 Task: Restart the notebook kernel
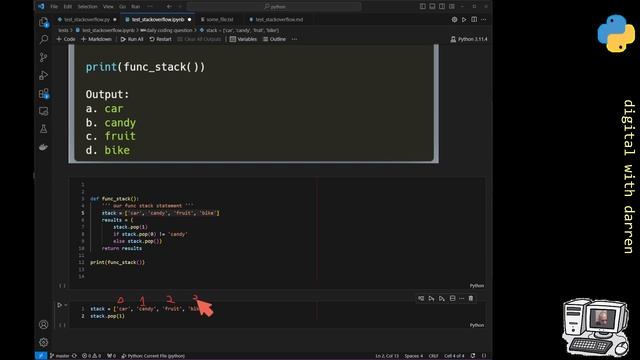(160, 39)
